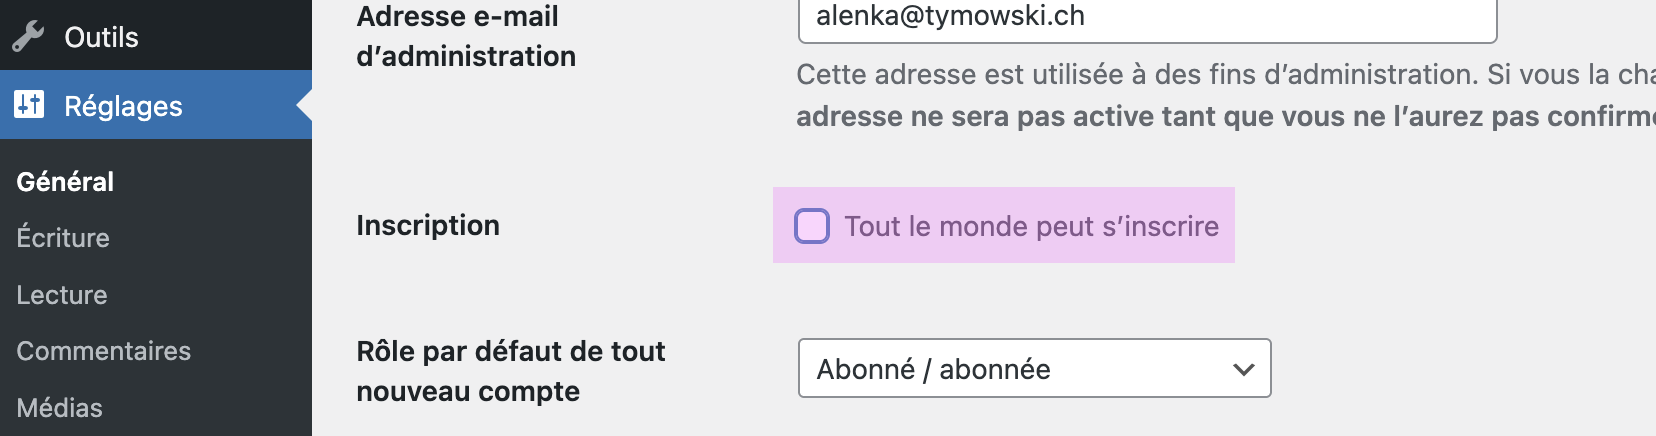
Task: Select the Général settings submenu item
Action: coord(65,181)
